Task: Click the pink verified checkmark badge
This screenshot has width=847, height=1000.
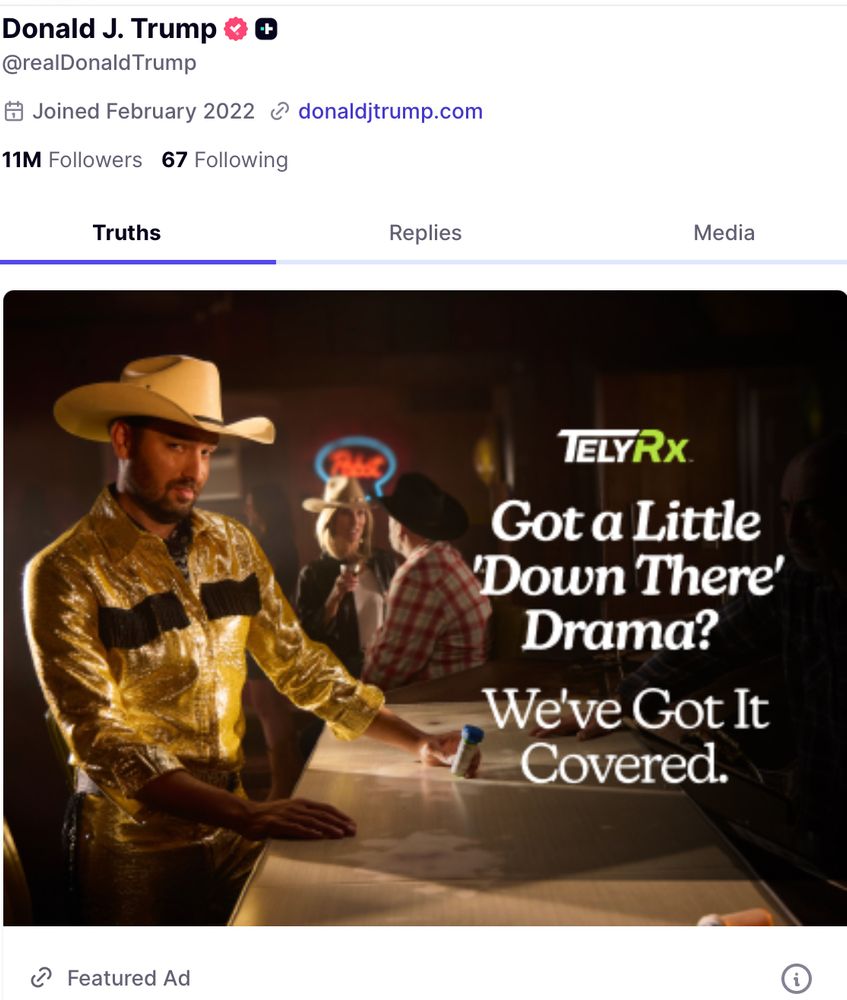Action: [x=233, y=28]
